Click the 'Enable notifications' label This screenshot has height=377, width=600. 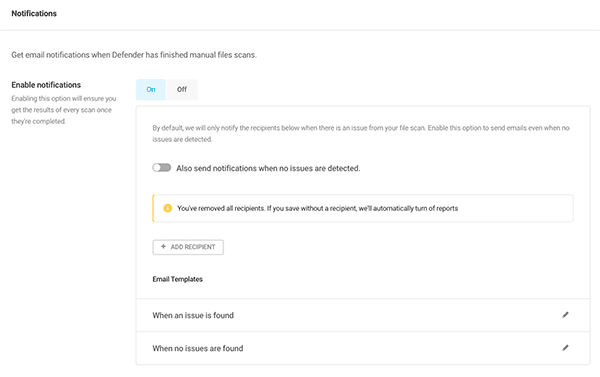point(46,85)
